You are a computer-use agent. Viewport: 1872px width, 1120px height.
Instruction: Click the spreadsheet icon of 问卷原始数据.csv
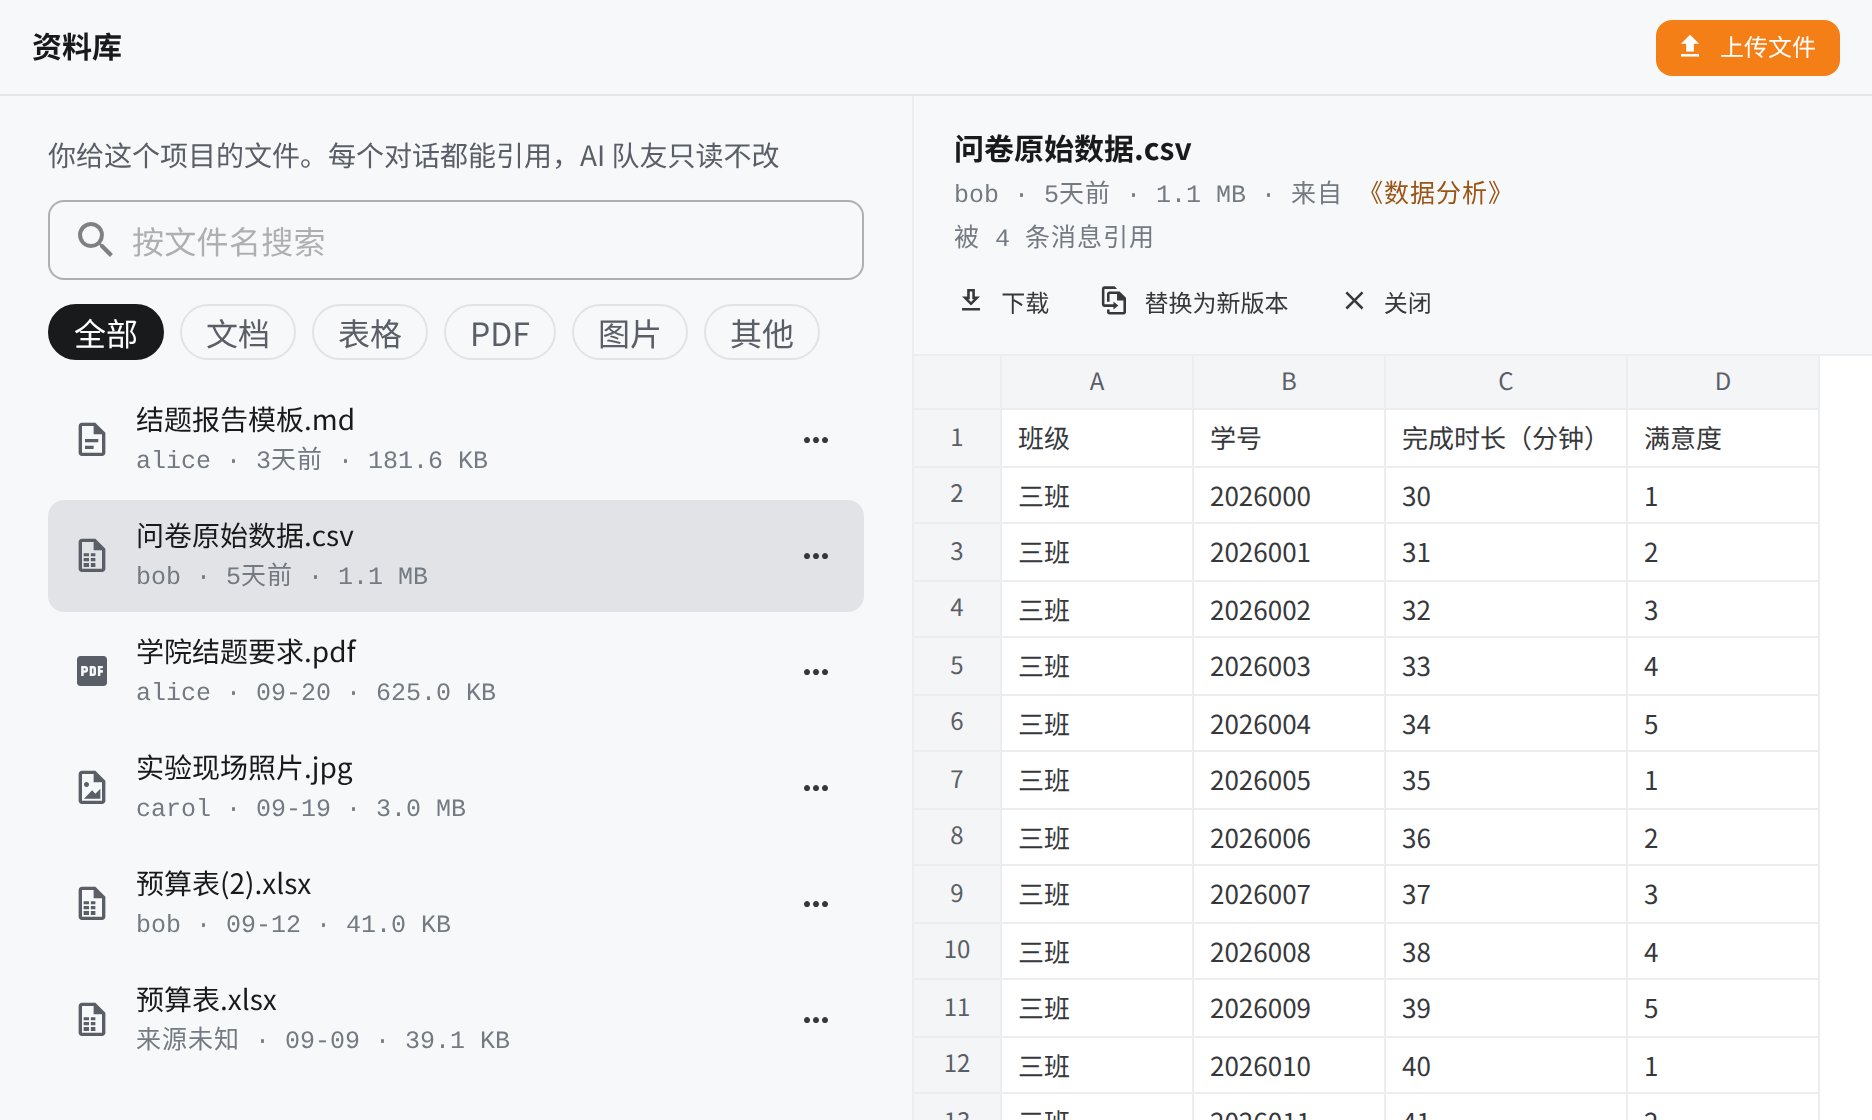[x=92, y=556]
